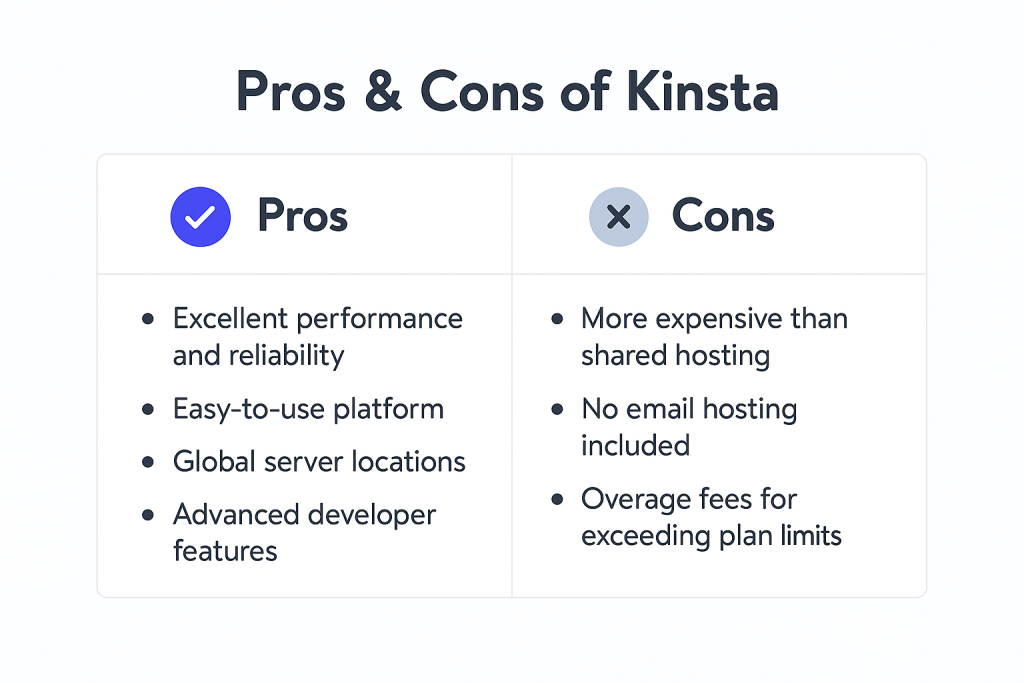1024x683 pixels.
Task: Click the blue checkmark icon beside Pros
Action: 200,217
